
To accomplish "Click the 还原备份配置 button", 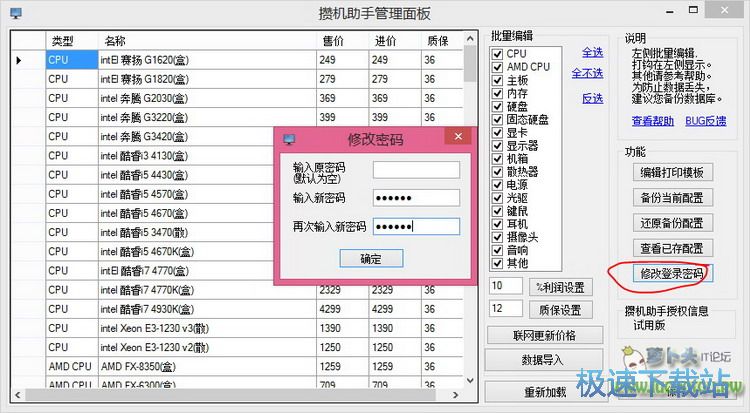I will coord(673,223).
